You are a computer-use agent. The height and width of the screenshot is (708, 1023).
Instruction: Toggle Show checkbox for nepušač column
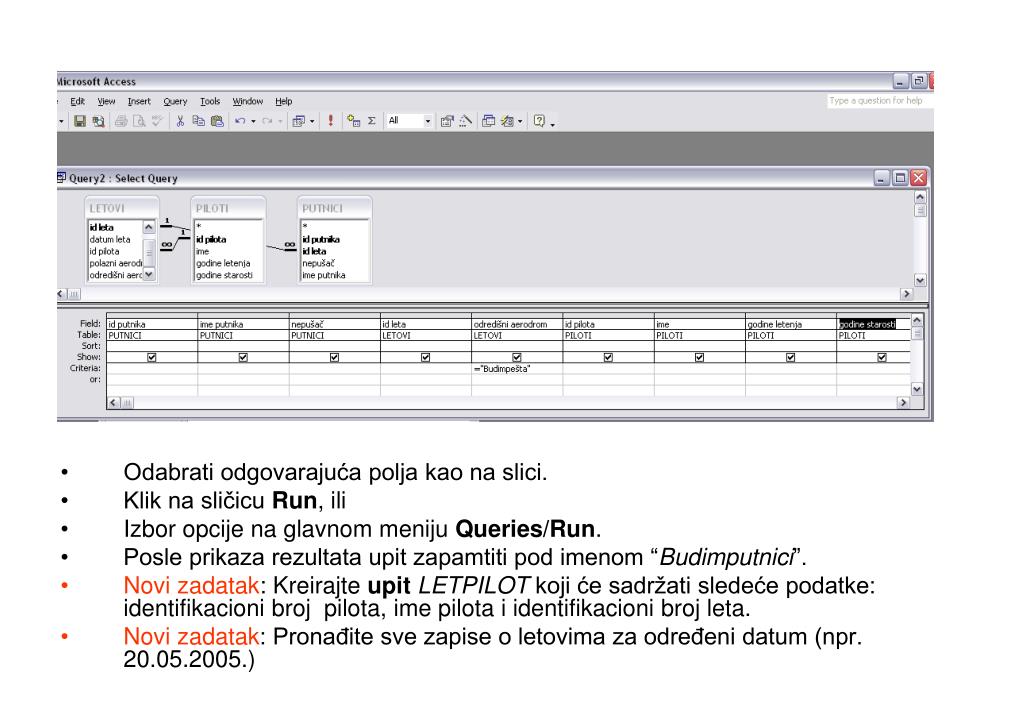[x=335, y=358]
